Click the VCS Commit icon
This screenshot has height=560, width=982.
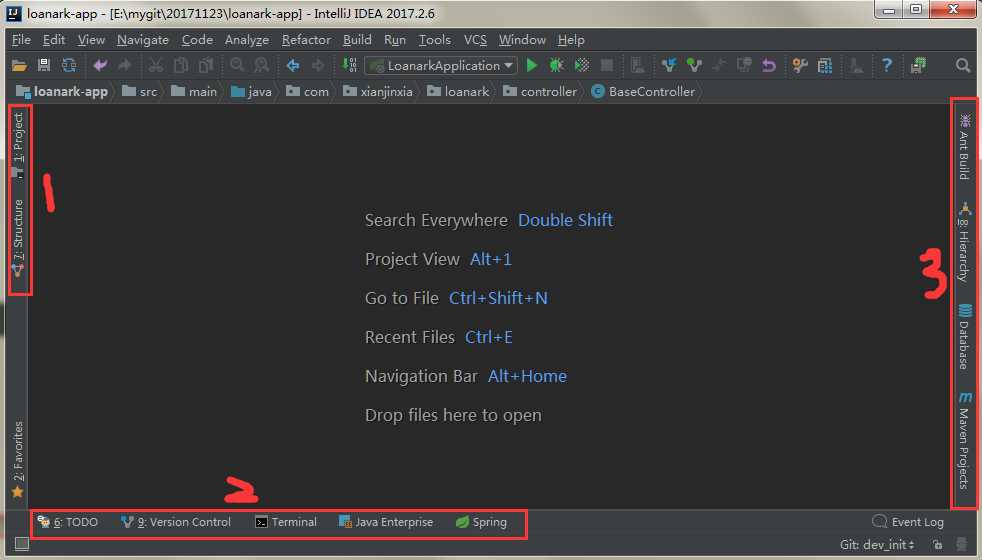click(694, 65)
